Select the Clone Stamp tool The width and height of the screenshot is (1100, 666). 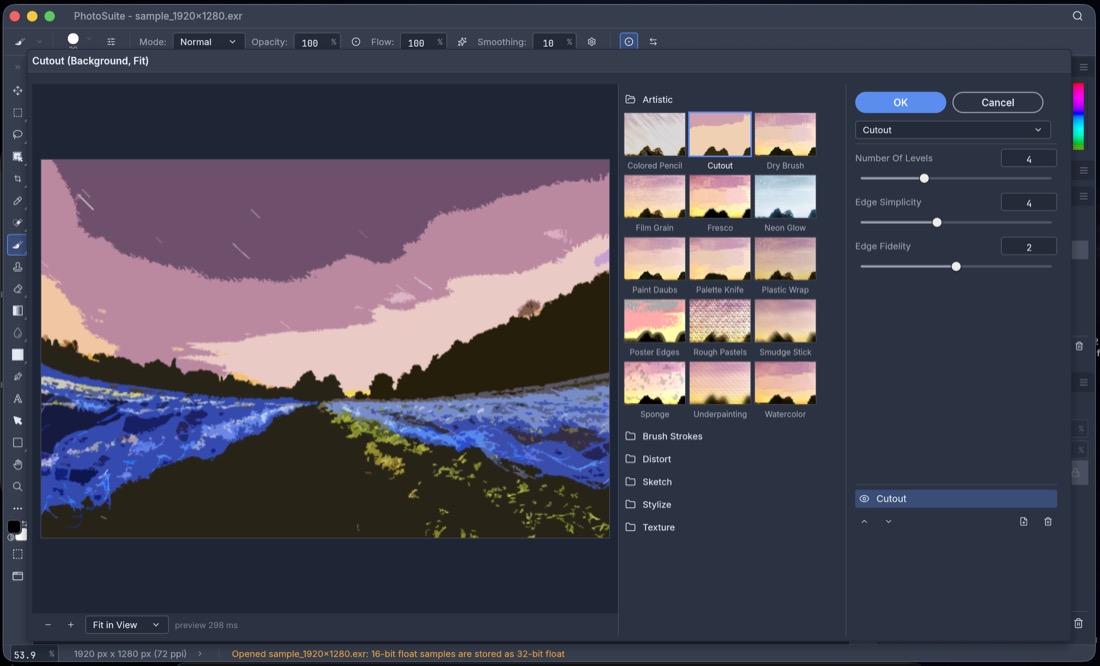point(18,267)
